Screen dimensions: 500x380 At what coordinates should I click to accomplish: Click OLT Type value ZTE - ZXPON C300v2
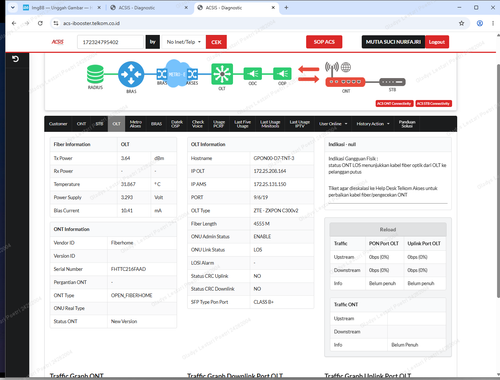coord(276,211)
